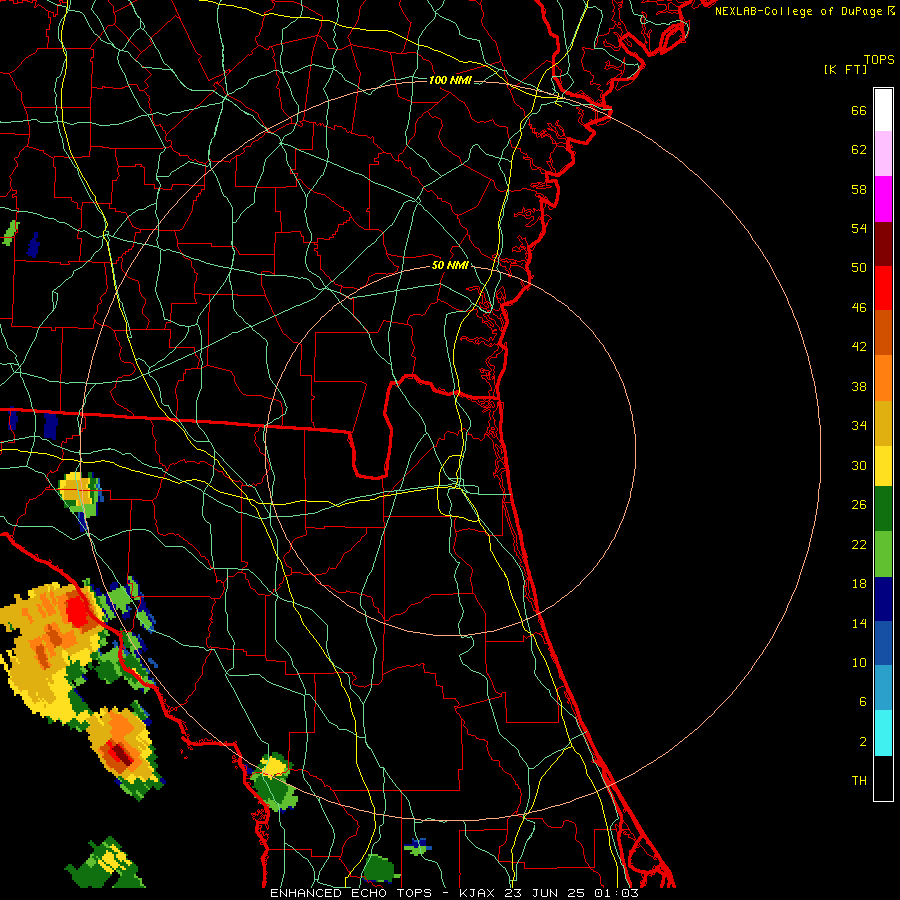
Task: Pick the navy blue legend swatch
Action: 883,599
